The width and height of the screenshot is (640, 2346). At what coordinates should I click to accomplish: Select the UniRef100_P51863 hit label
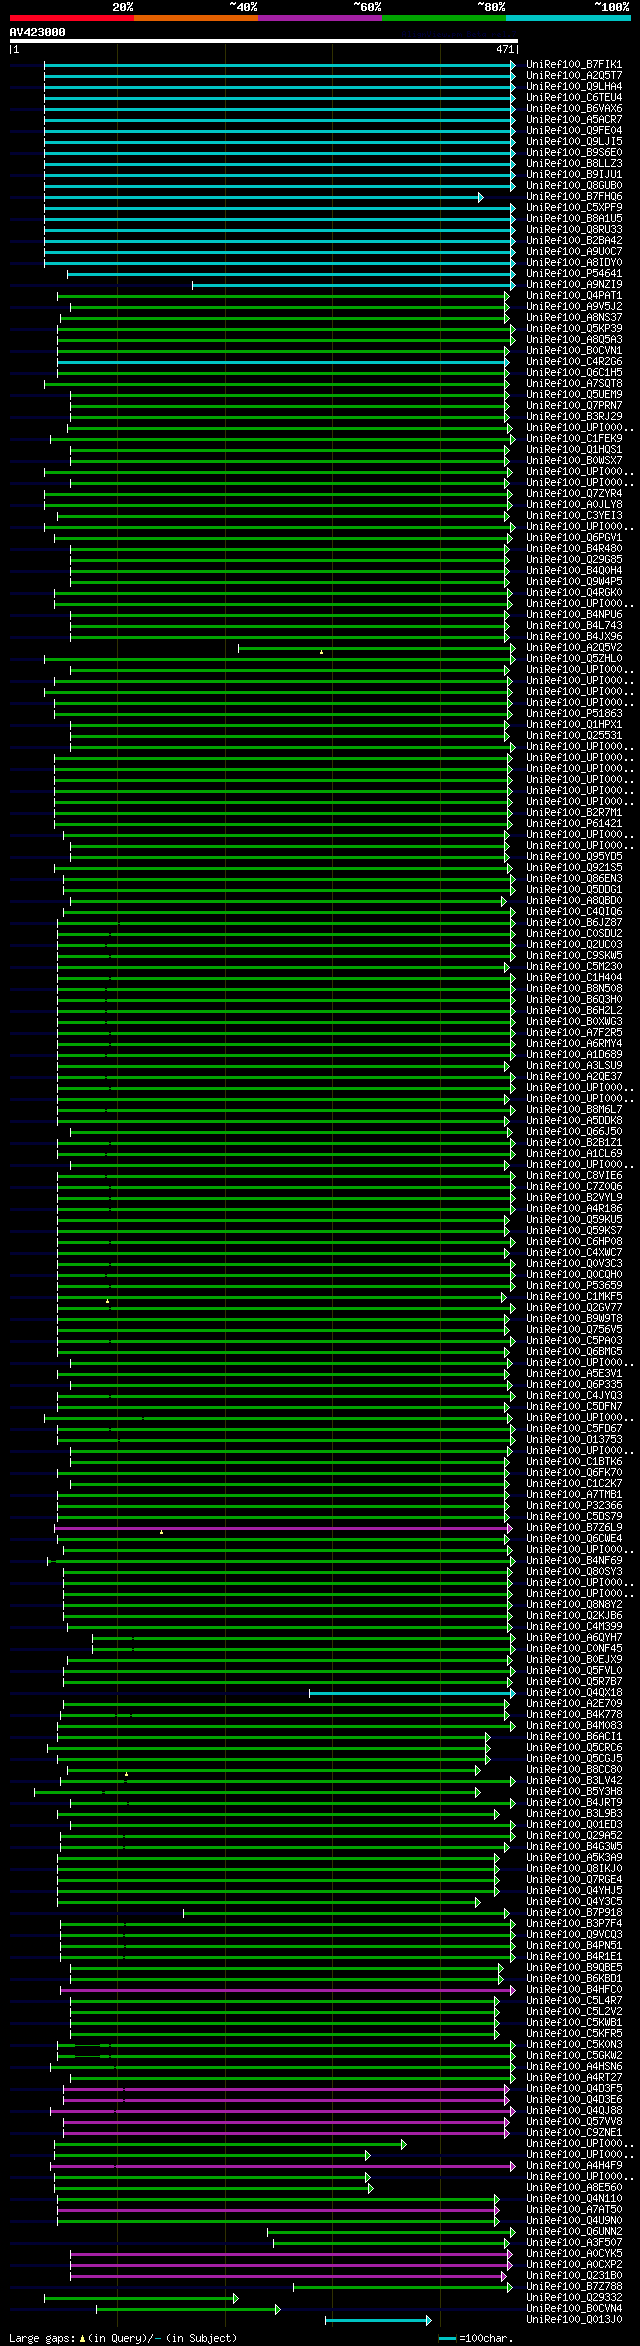574,714
